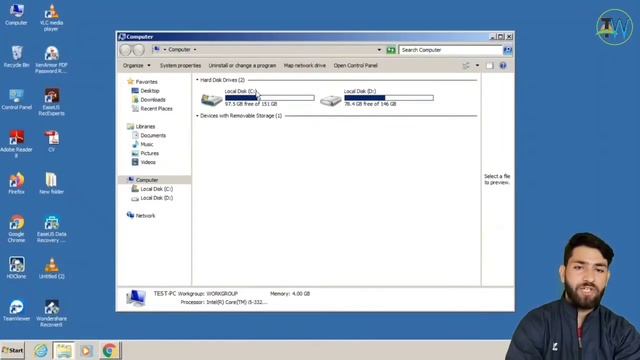Open Documents library in sidebar

pos(149,136)
